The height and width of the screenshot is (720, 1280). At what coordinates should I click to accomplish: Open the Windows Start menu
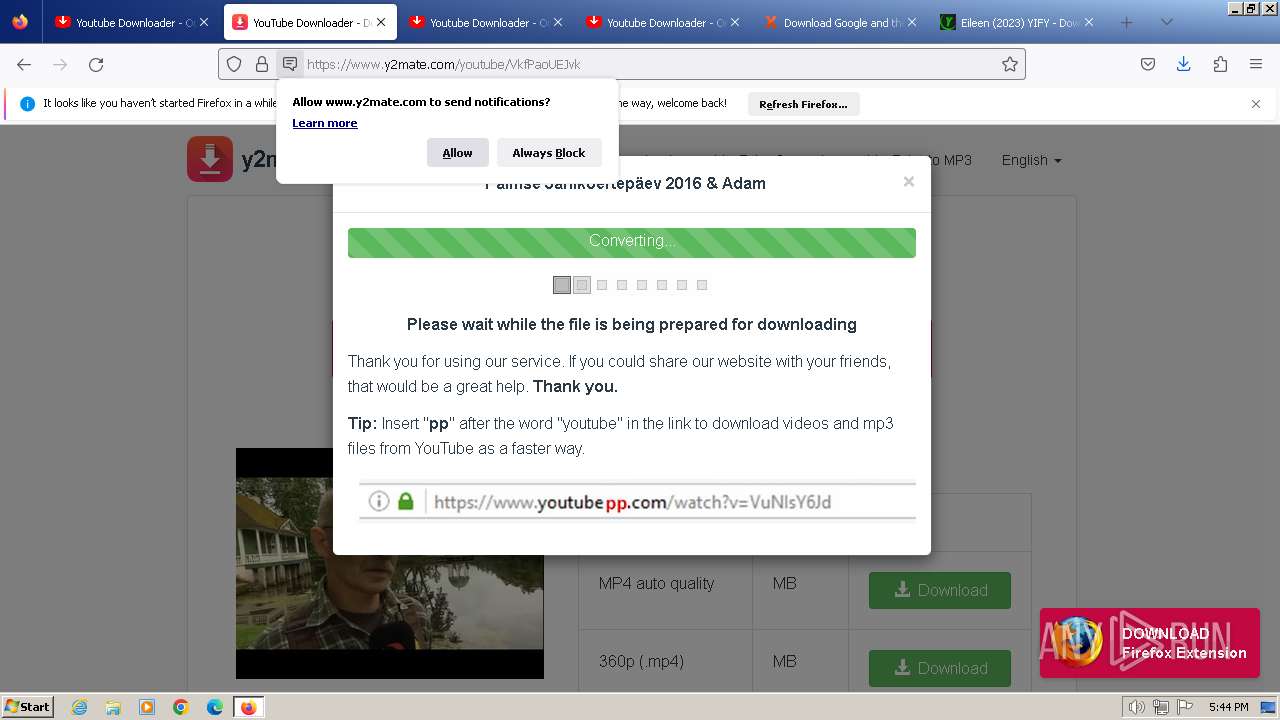(x=28, y=707)
